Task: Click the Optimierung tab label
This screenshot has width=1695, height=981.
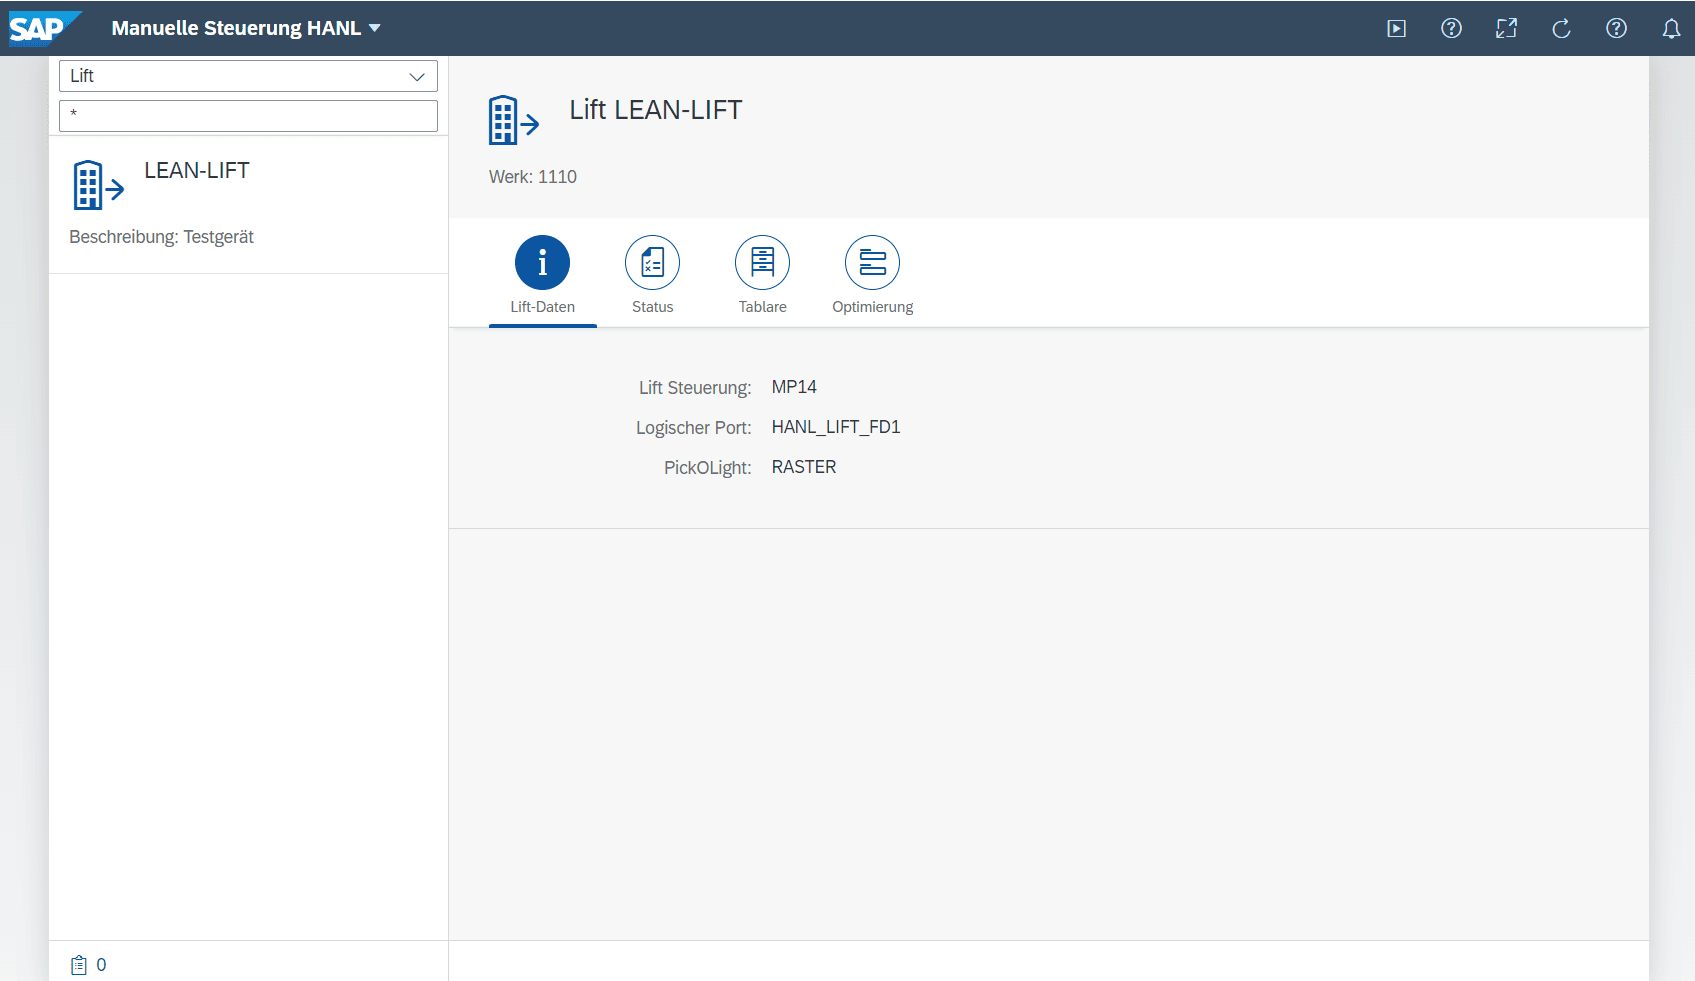Action: coord(872,307)
